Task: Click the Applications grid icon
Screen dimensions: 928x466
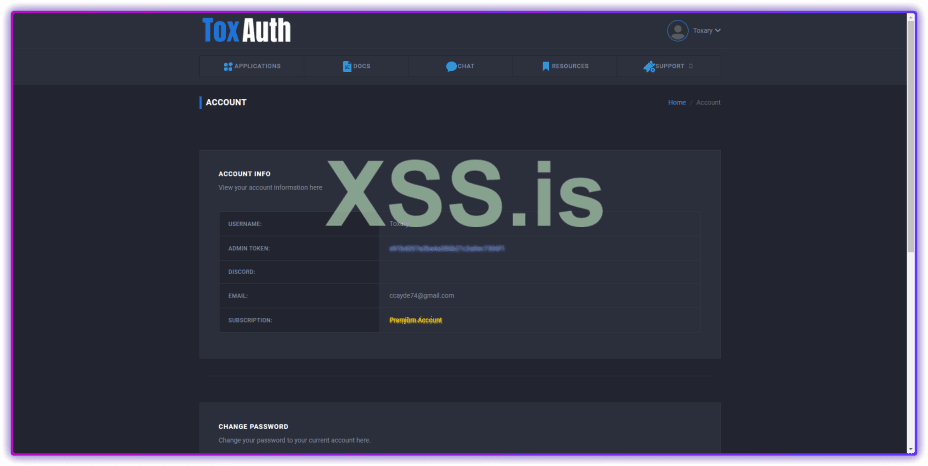Action: point(228,66)
